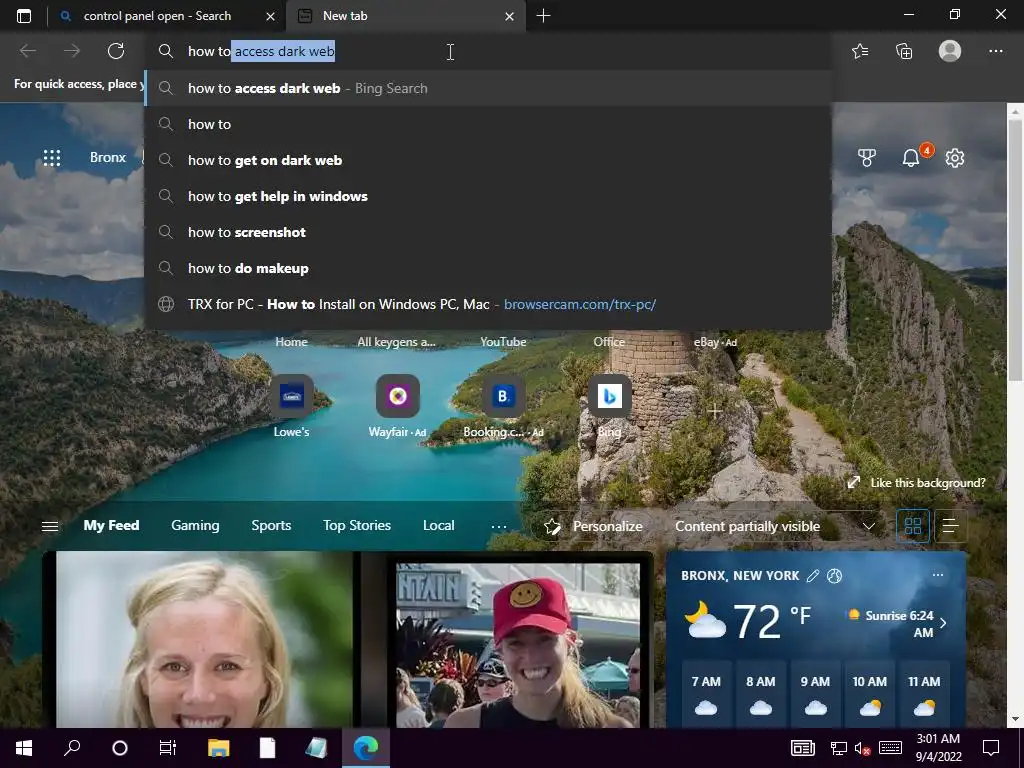Click inside the address bar text field
1024x768 pixels.
tap(488, 51)
